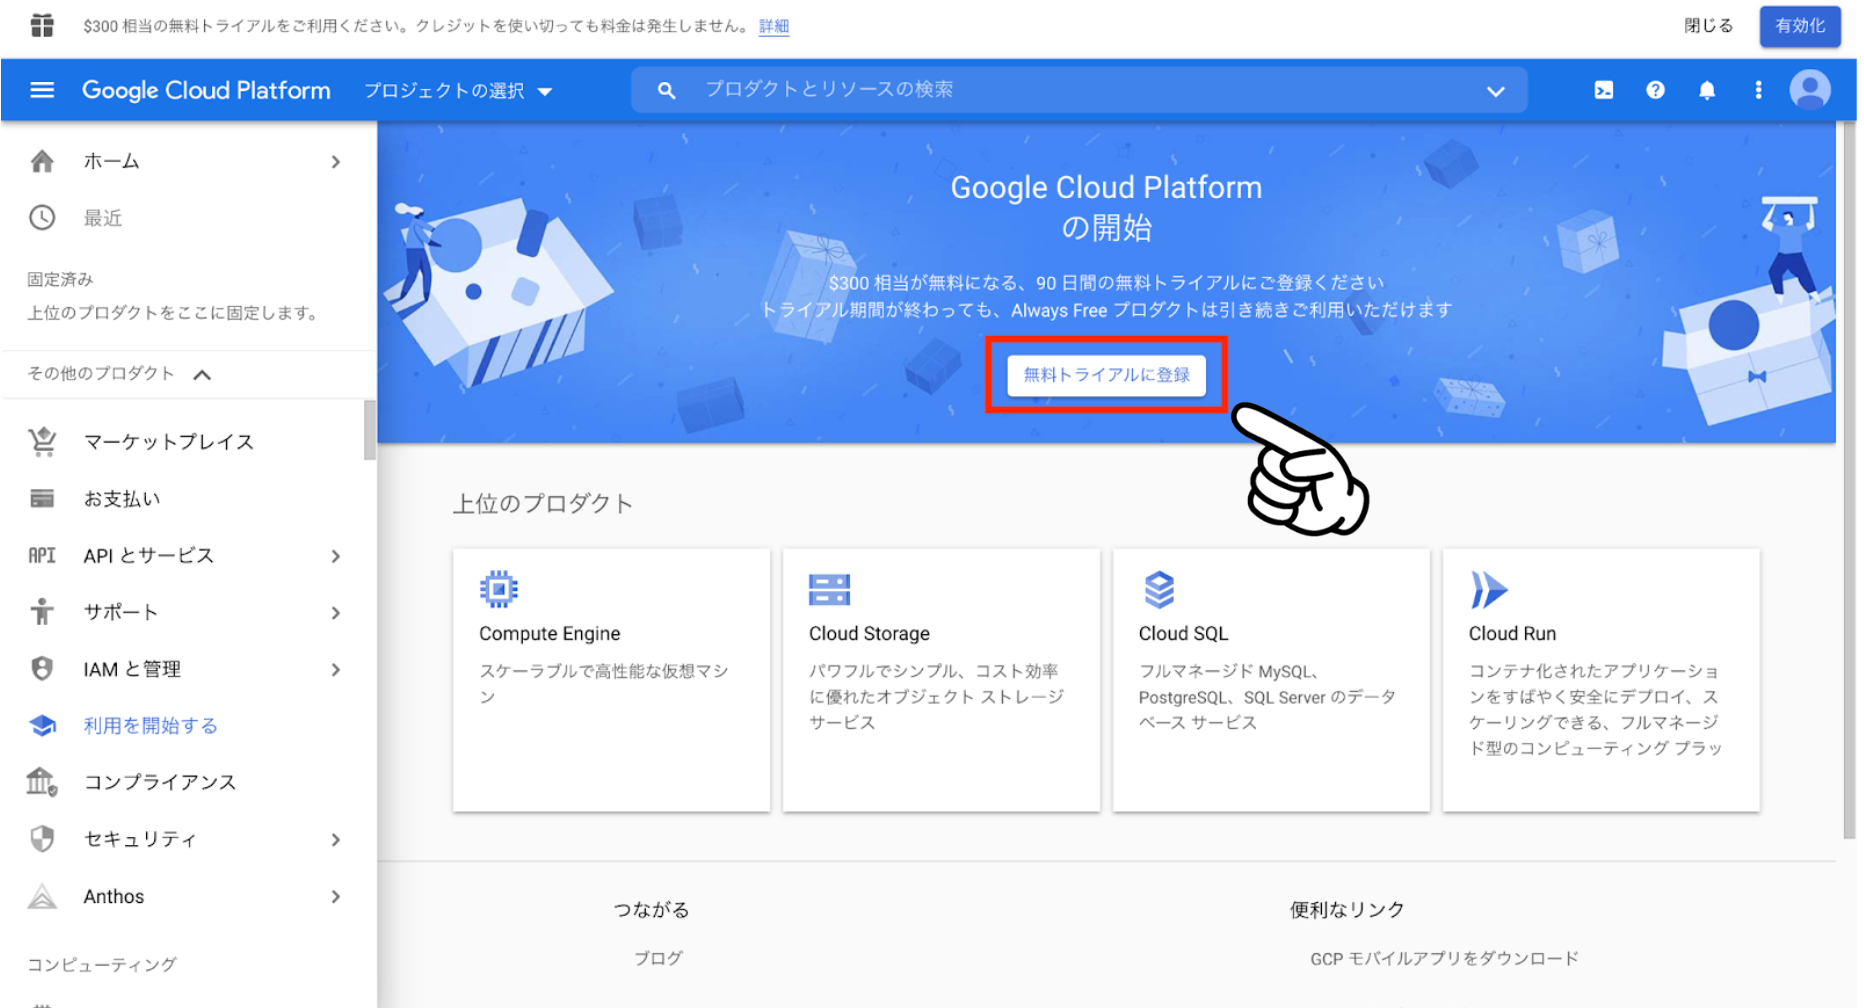Open the user account avatar
Viewport: 1864px width, 1008px height.
pos(1810,90)
